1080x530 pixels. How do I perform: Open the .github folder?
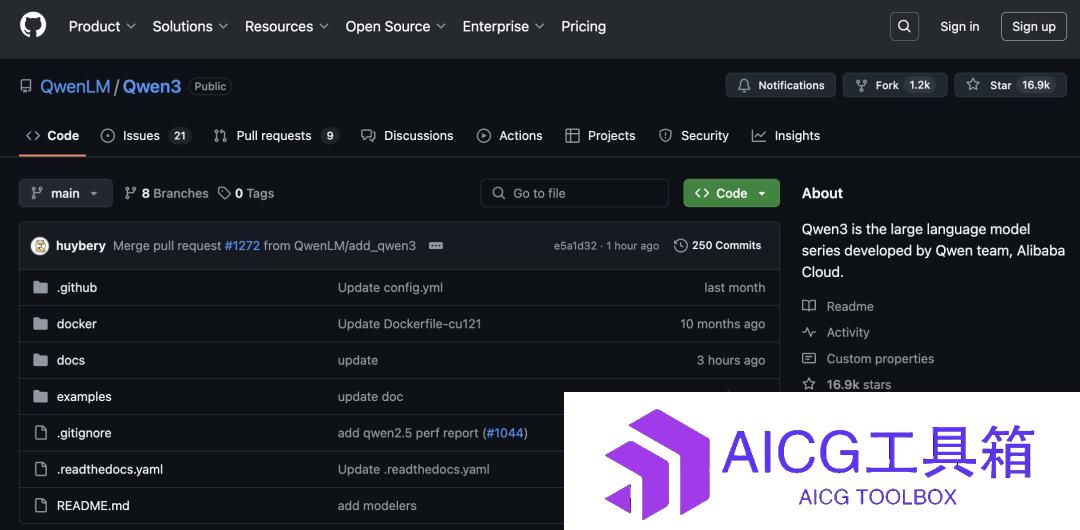coord(76,288)
